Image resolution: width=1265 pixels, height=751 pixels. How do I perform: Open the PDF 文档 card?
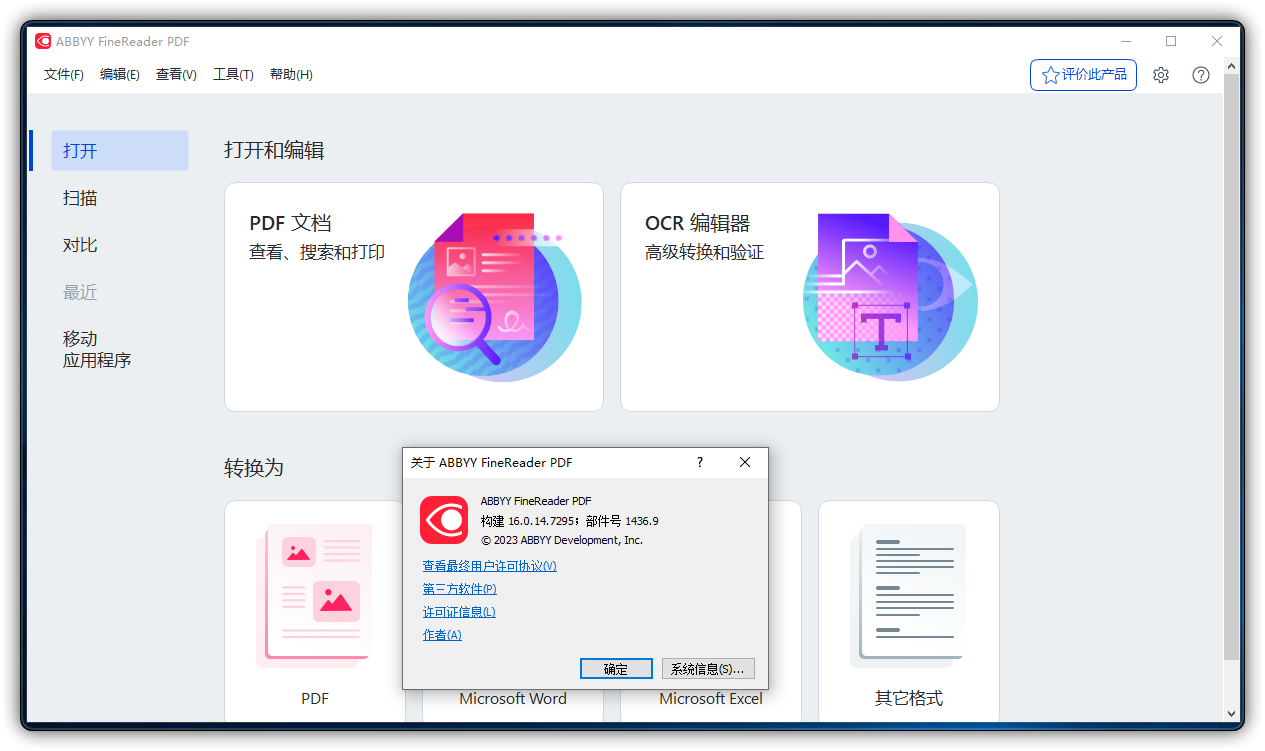click(x=414, y=297)
